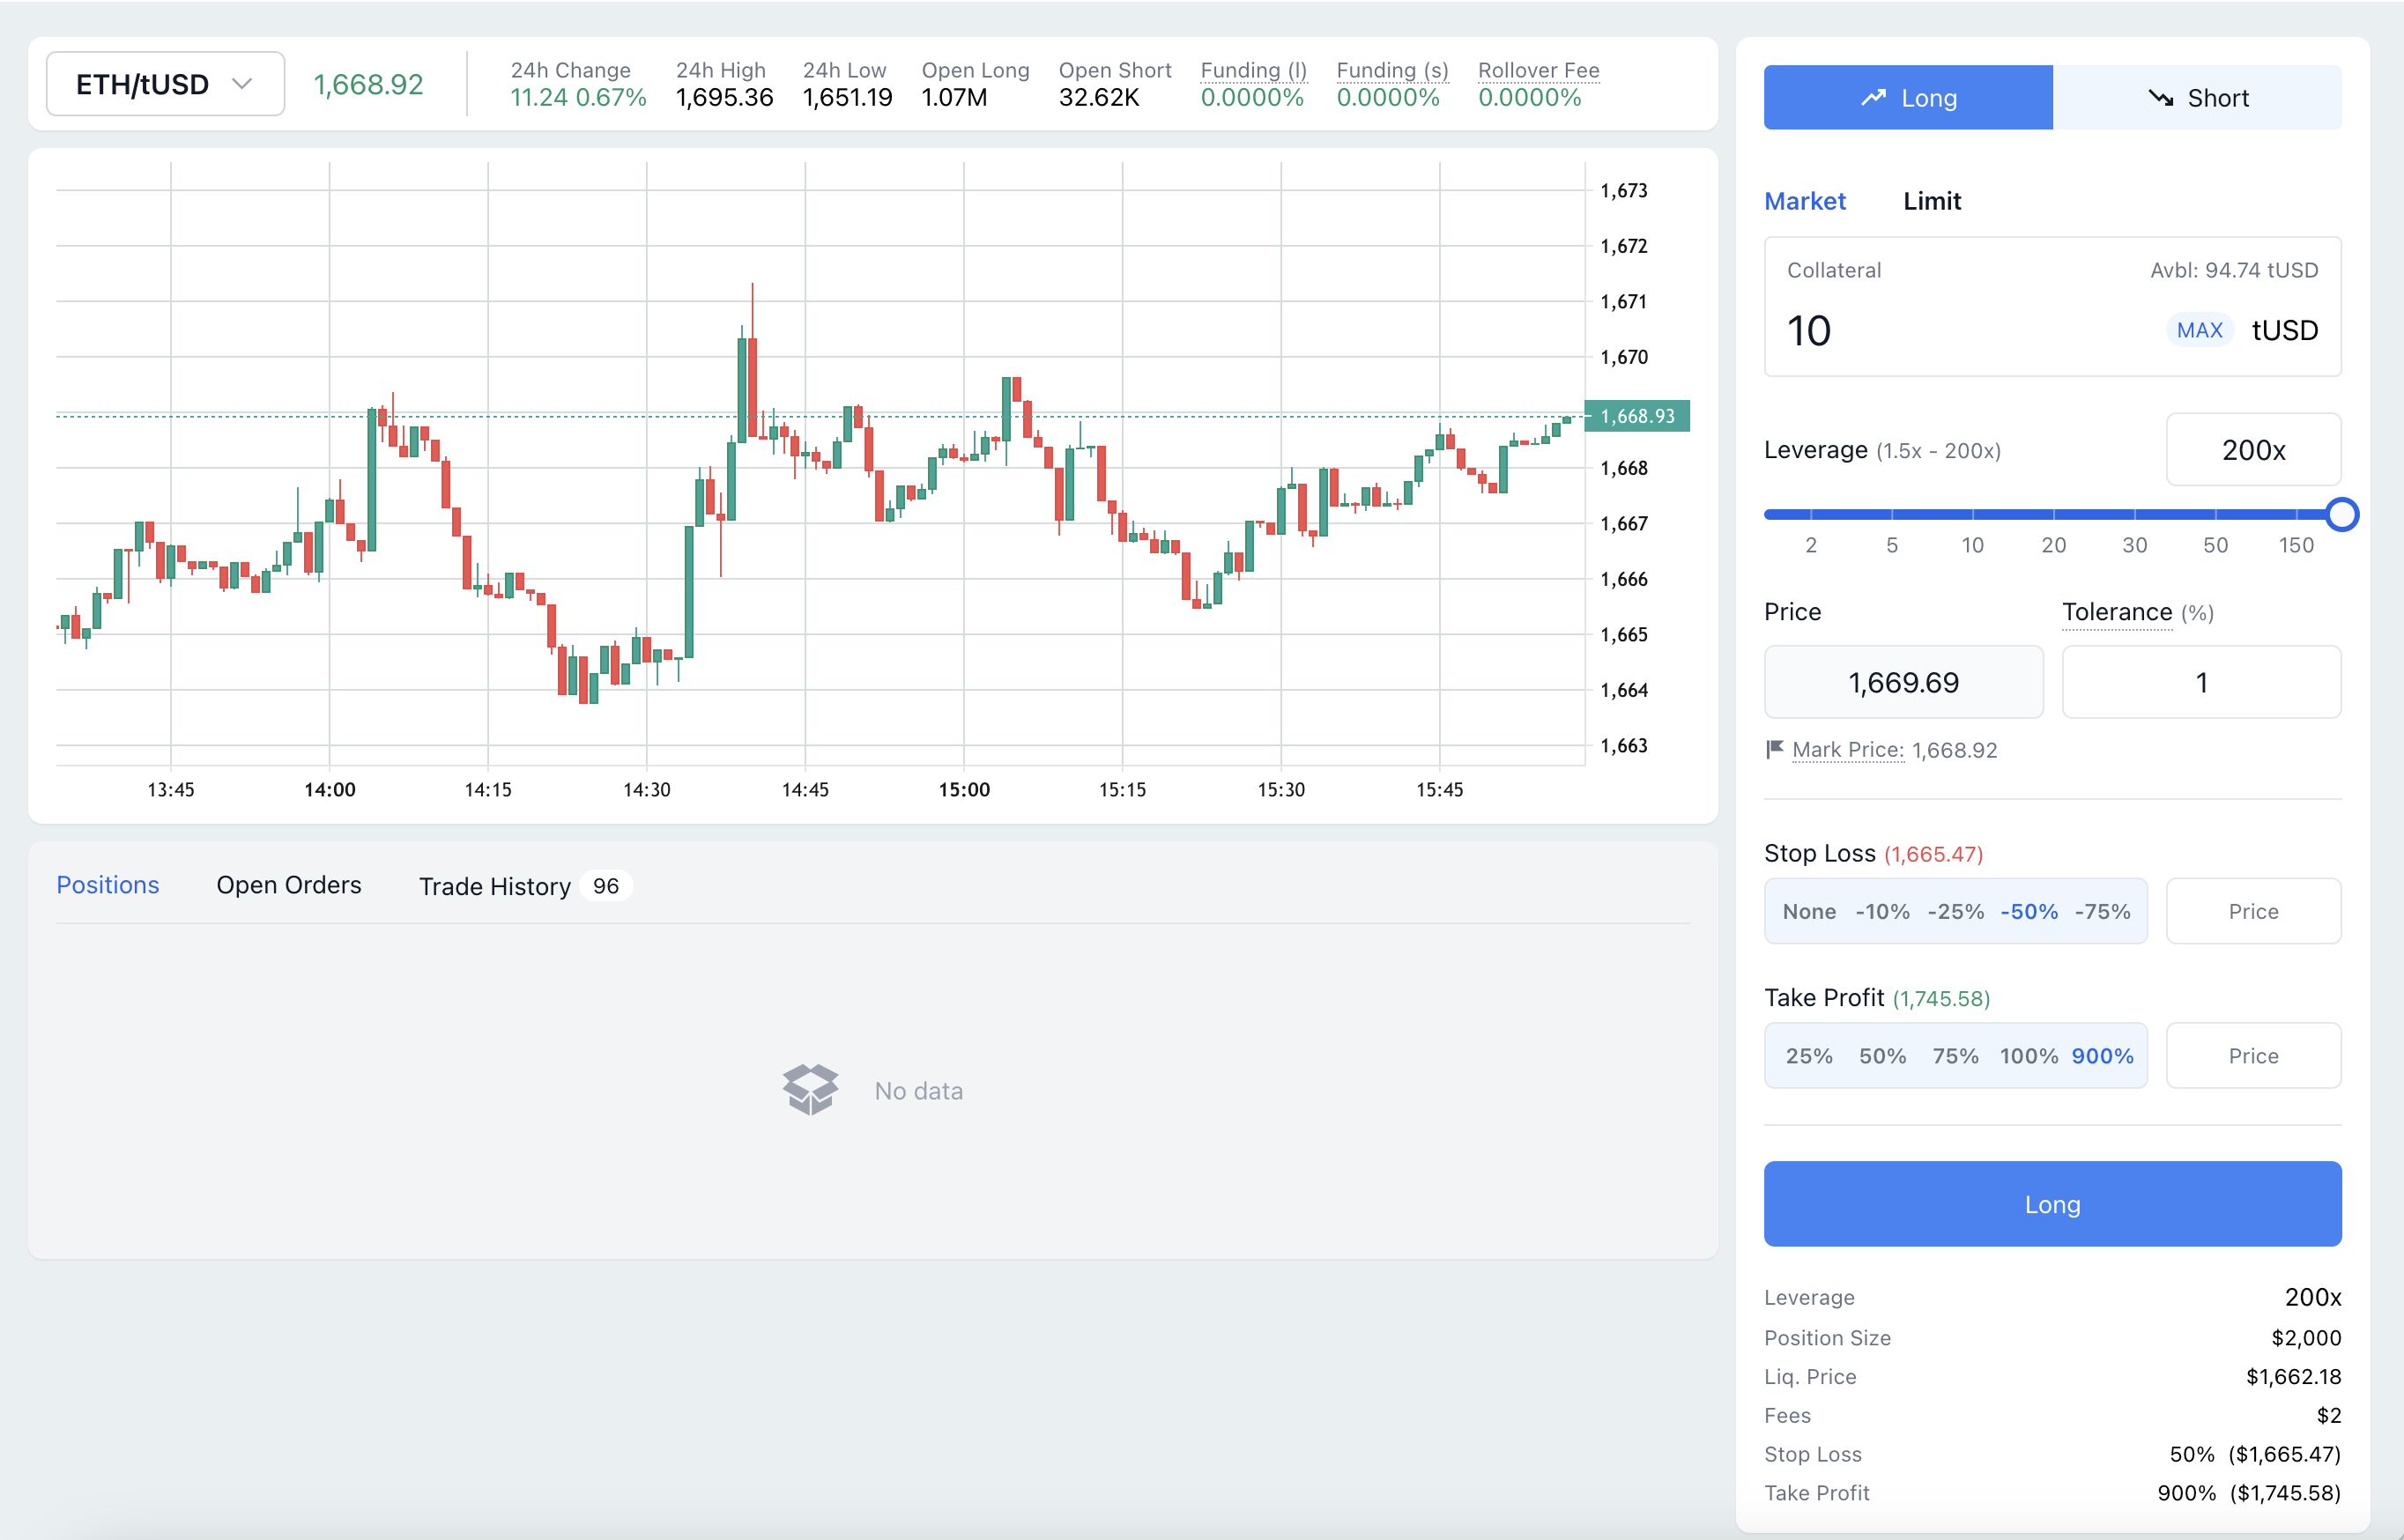Select None for stop loss
2404x1540 pixels.
click(1809, 911)
